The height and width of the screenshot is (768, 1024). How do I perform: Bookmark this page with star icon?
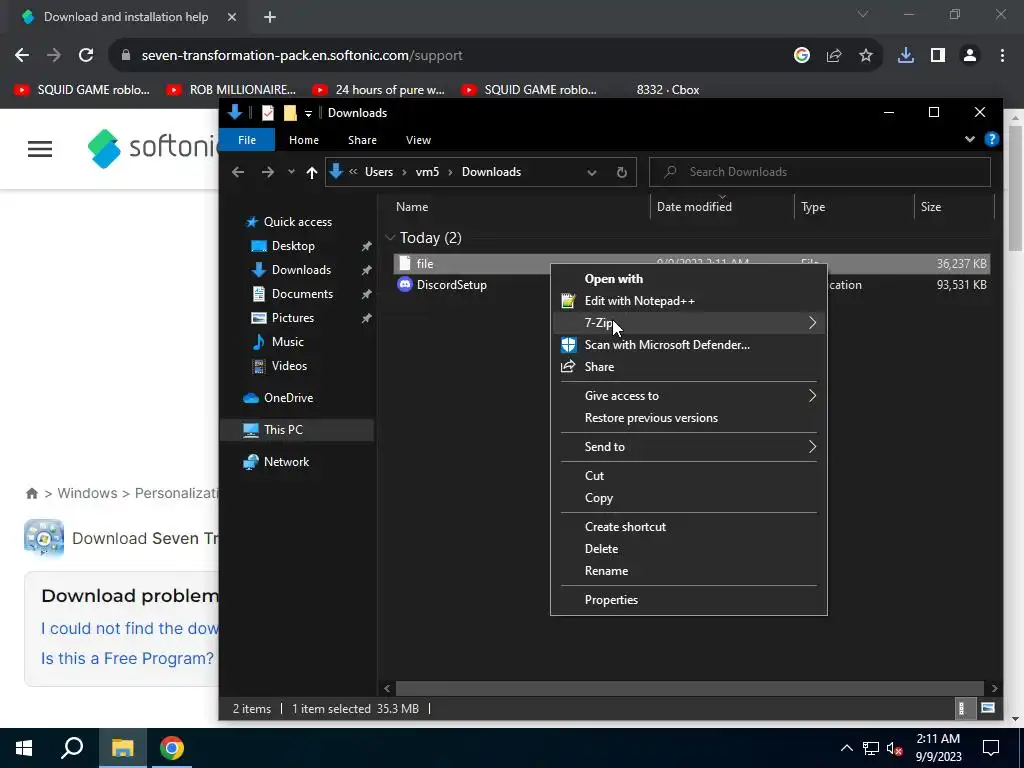tap(865, 56)
